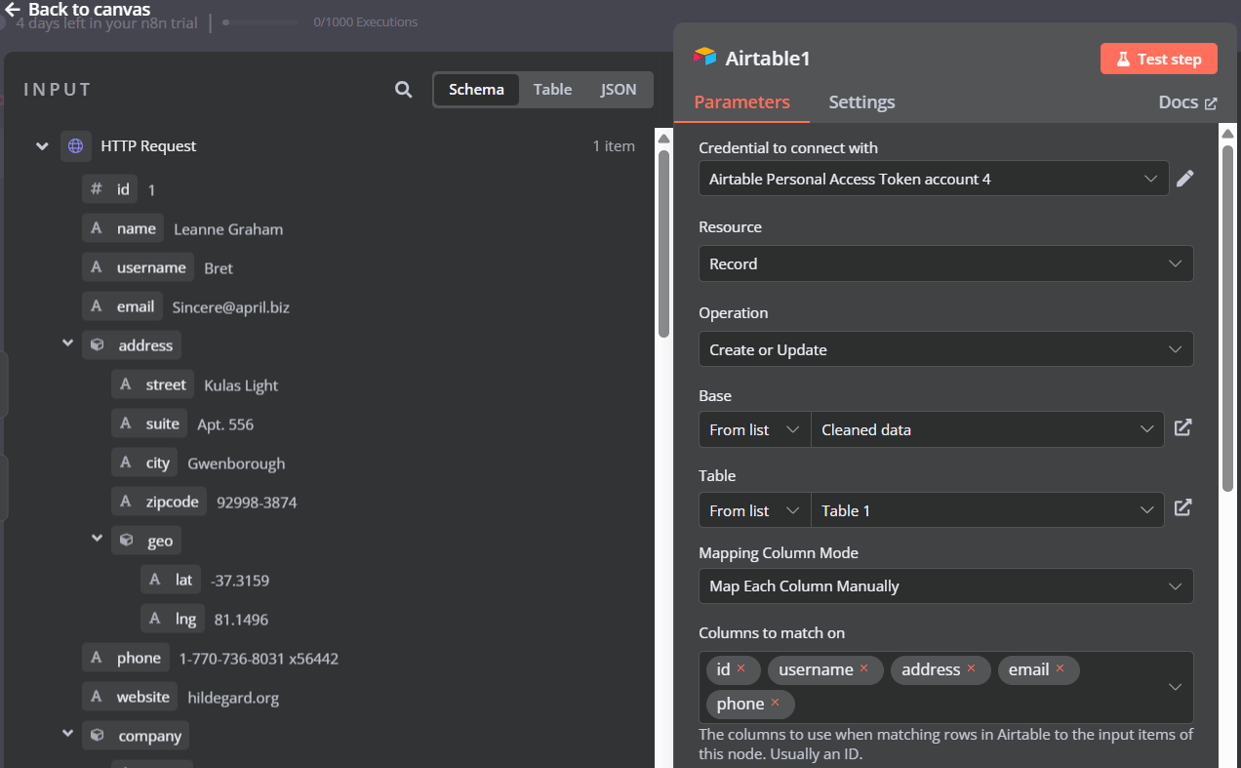Click the HTTP Request globe icon
Screen dimensions: 1241x768
pos(75,145)
